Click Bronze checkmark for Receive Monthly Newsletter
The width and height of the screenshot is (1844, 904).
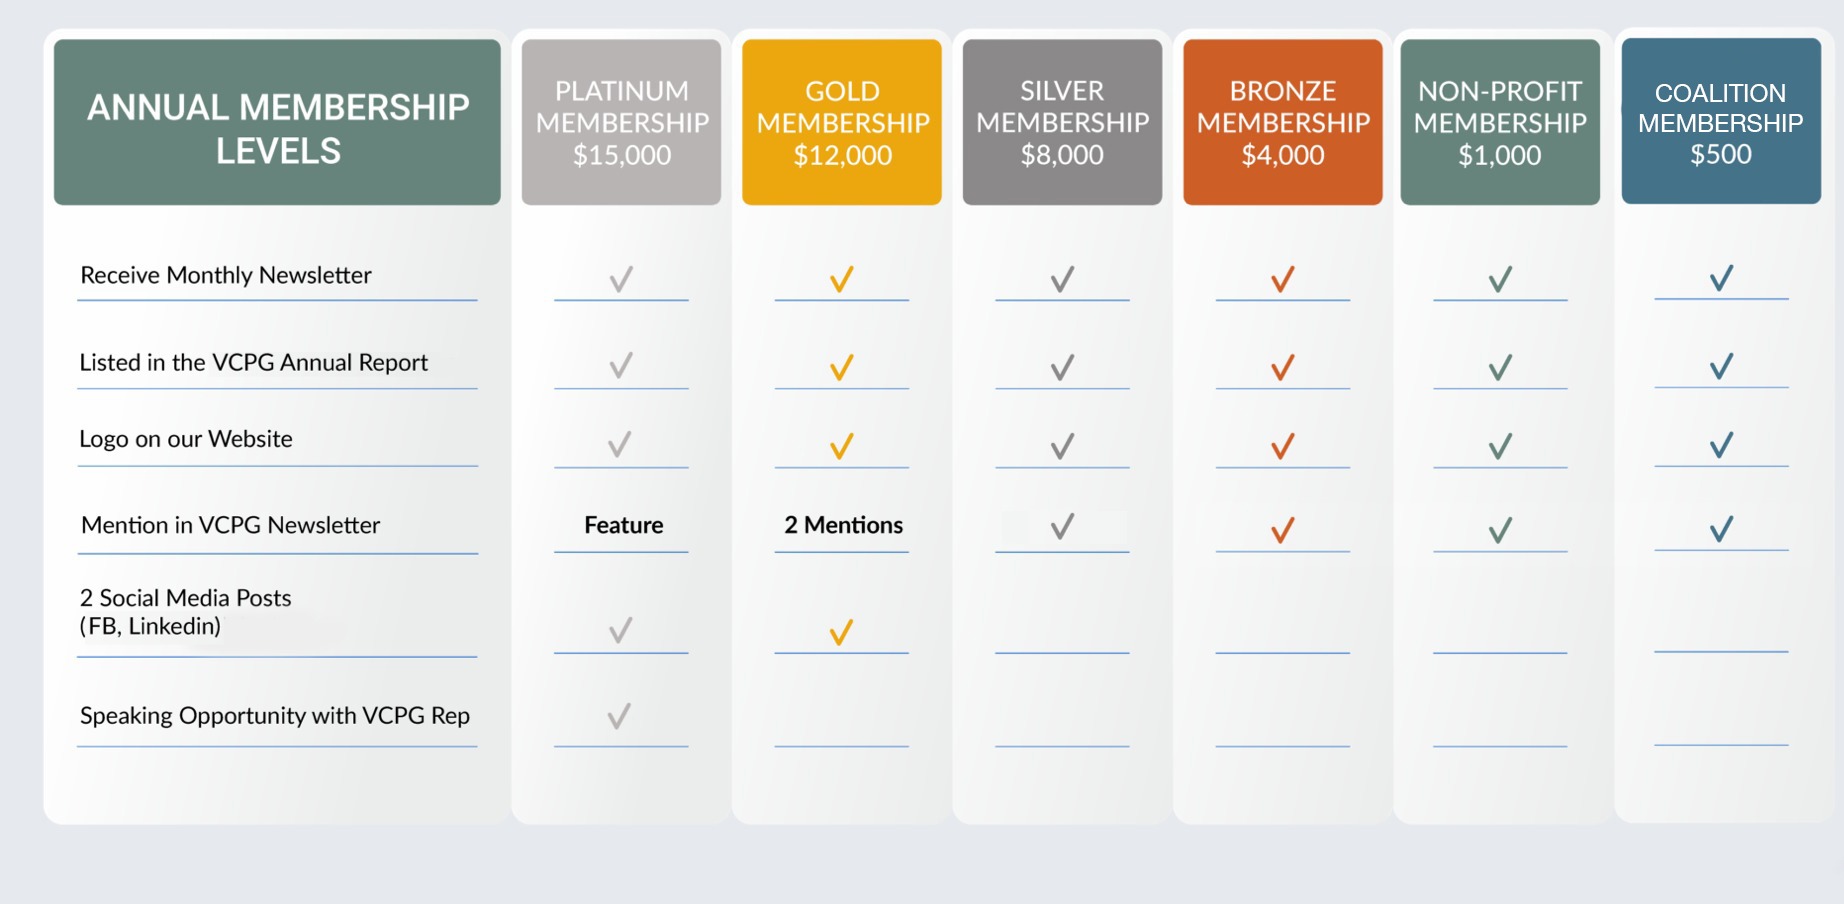click(x=1283, y=279)
